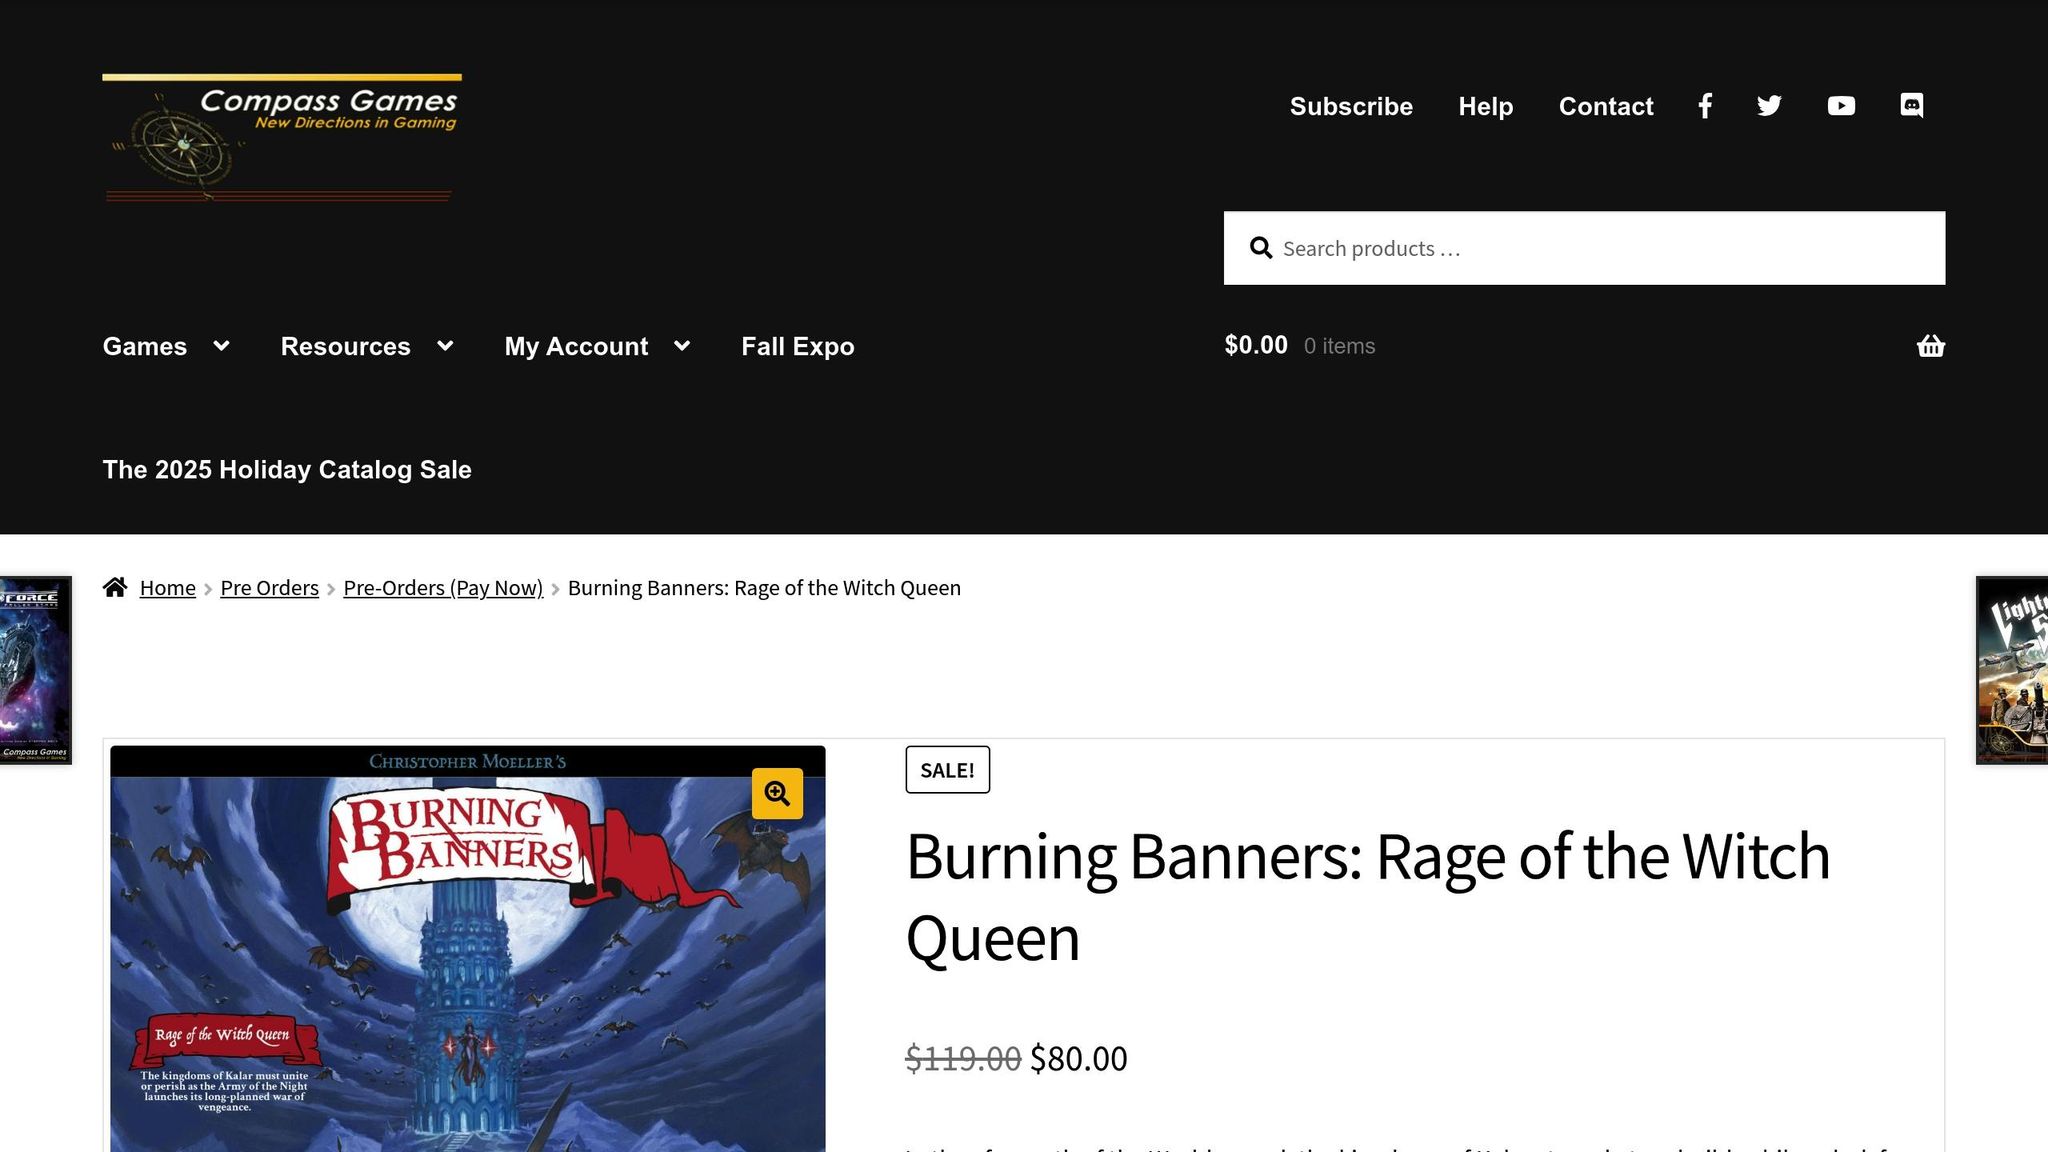This screenshot has height=1152, width=2048.
Task: Open the Discord icon in the header
Action: 1911,105
